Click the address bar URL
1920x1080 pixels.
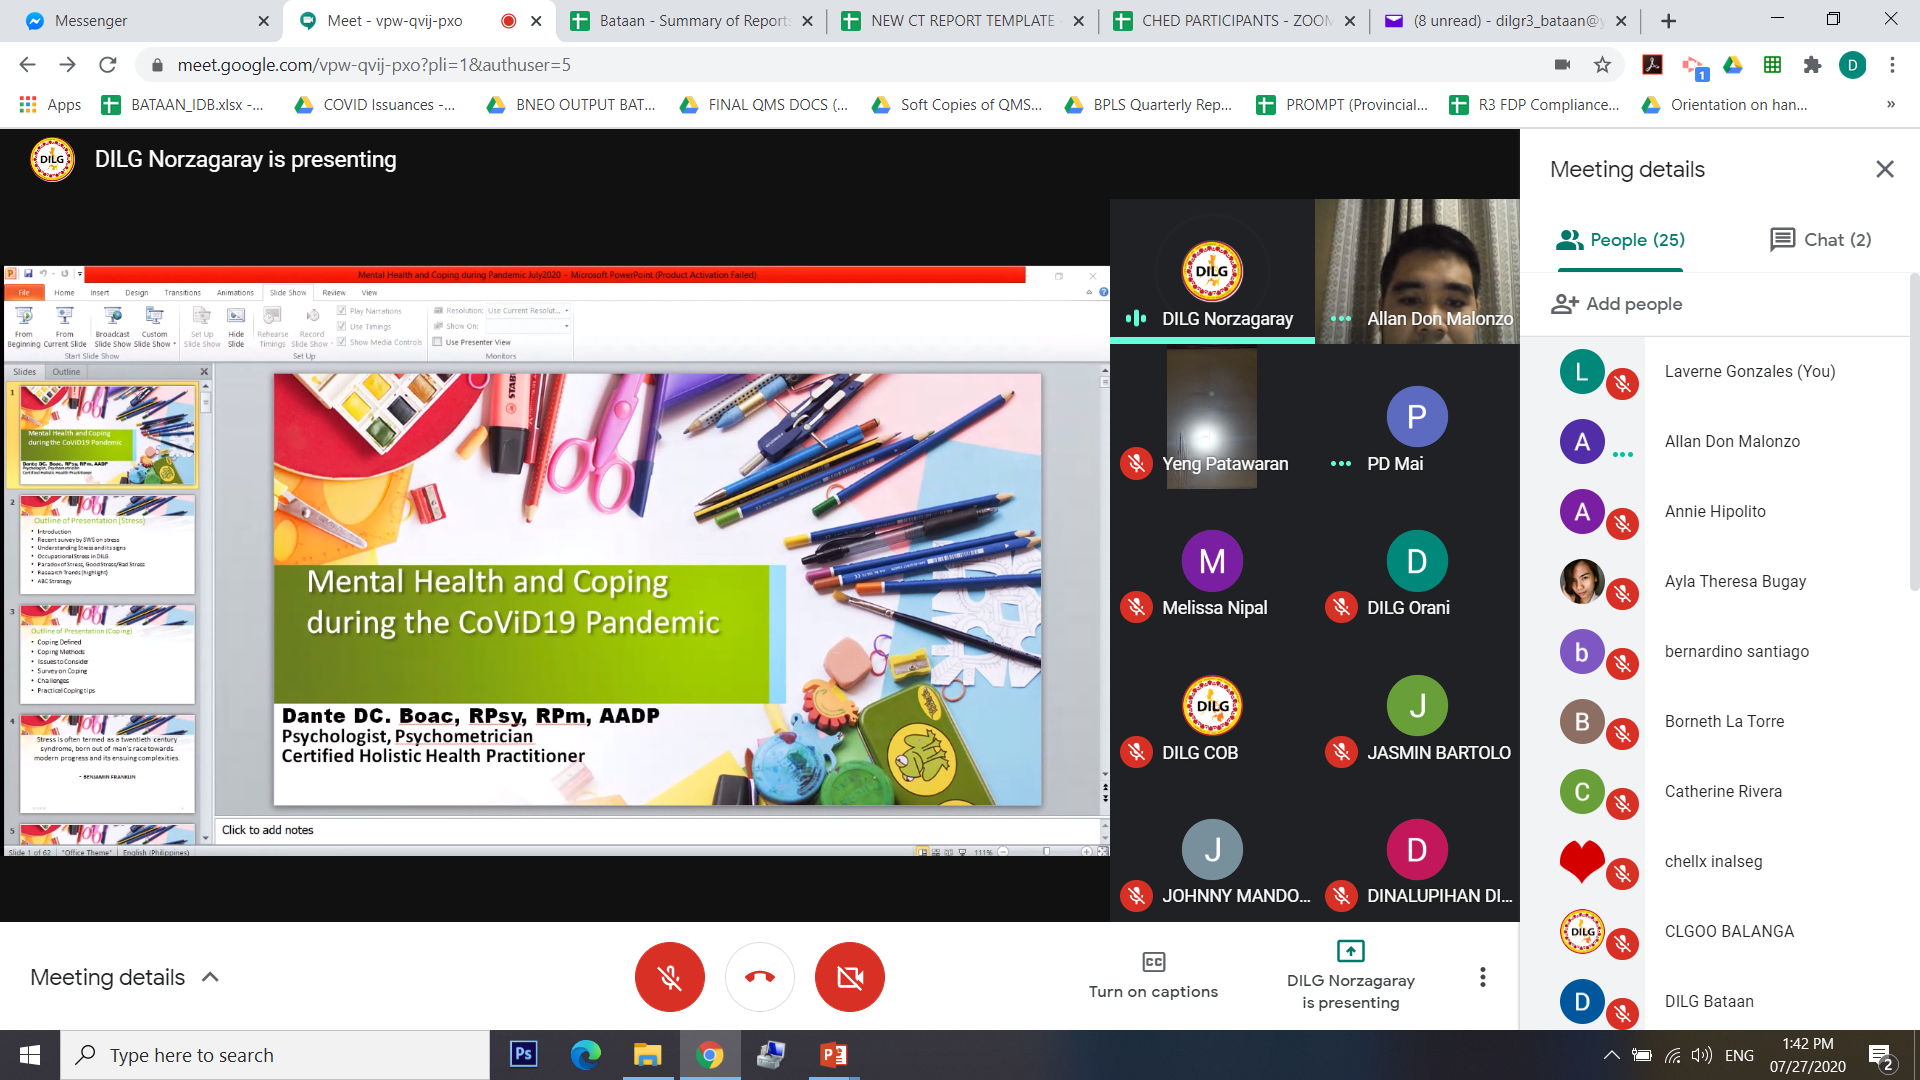tap(374, 65)
